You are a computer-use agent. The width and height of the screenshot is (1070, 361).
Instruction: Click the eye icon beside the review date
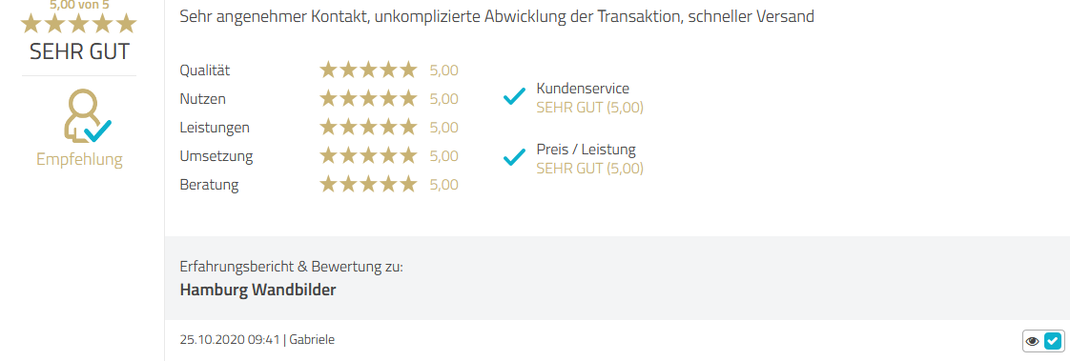click(1032, 341)
